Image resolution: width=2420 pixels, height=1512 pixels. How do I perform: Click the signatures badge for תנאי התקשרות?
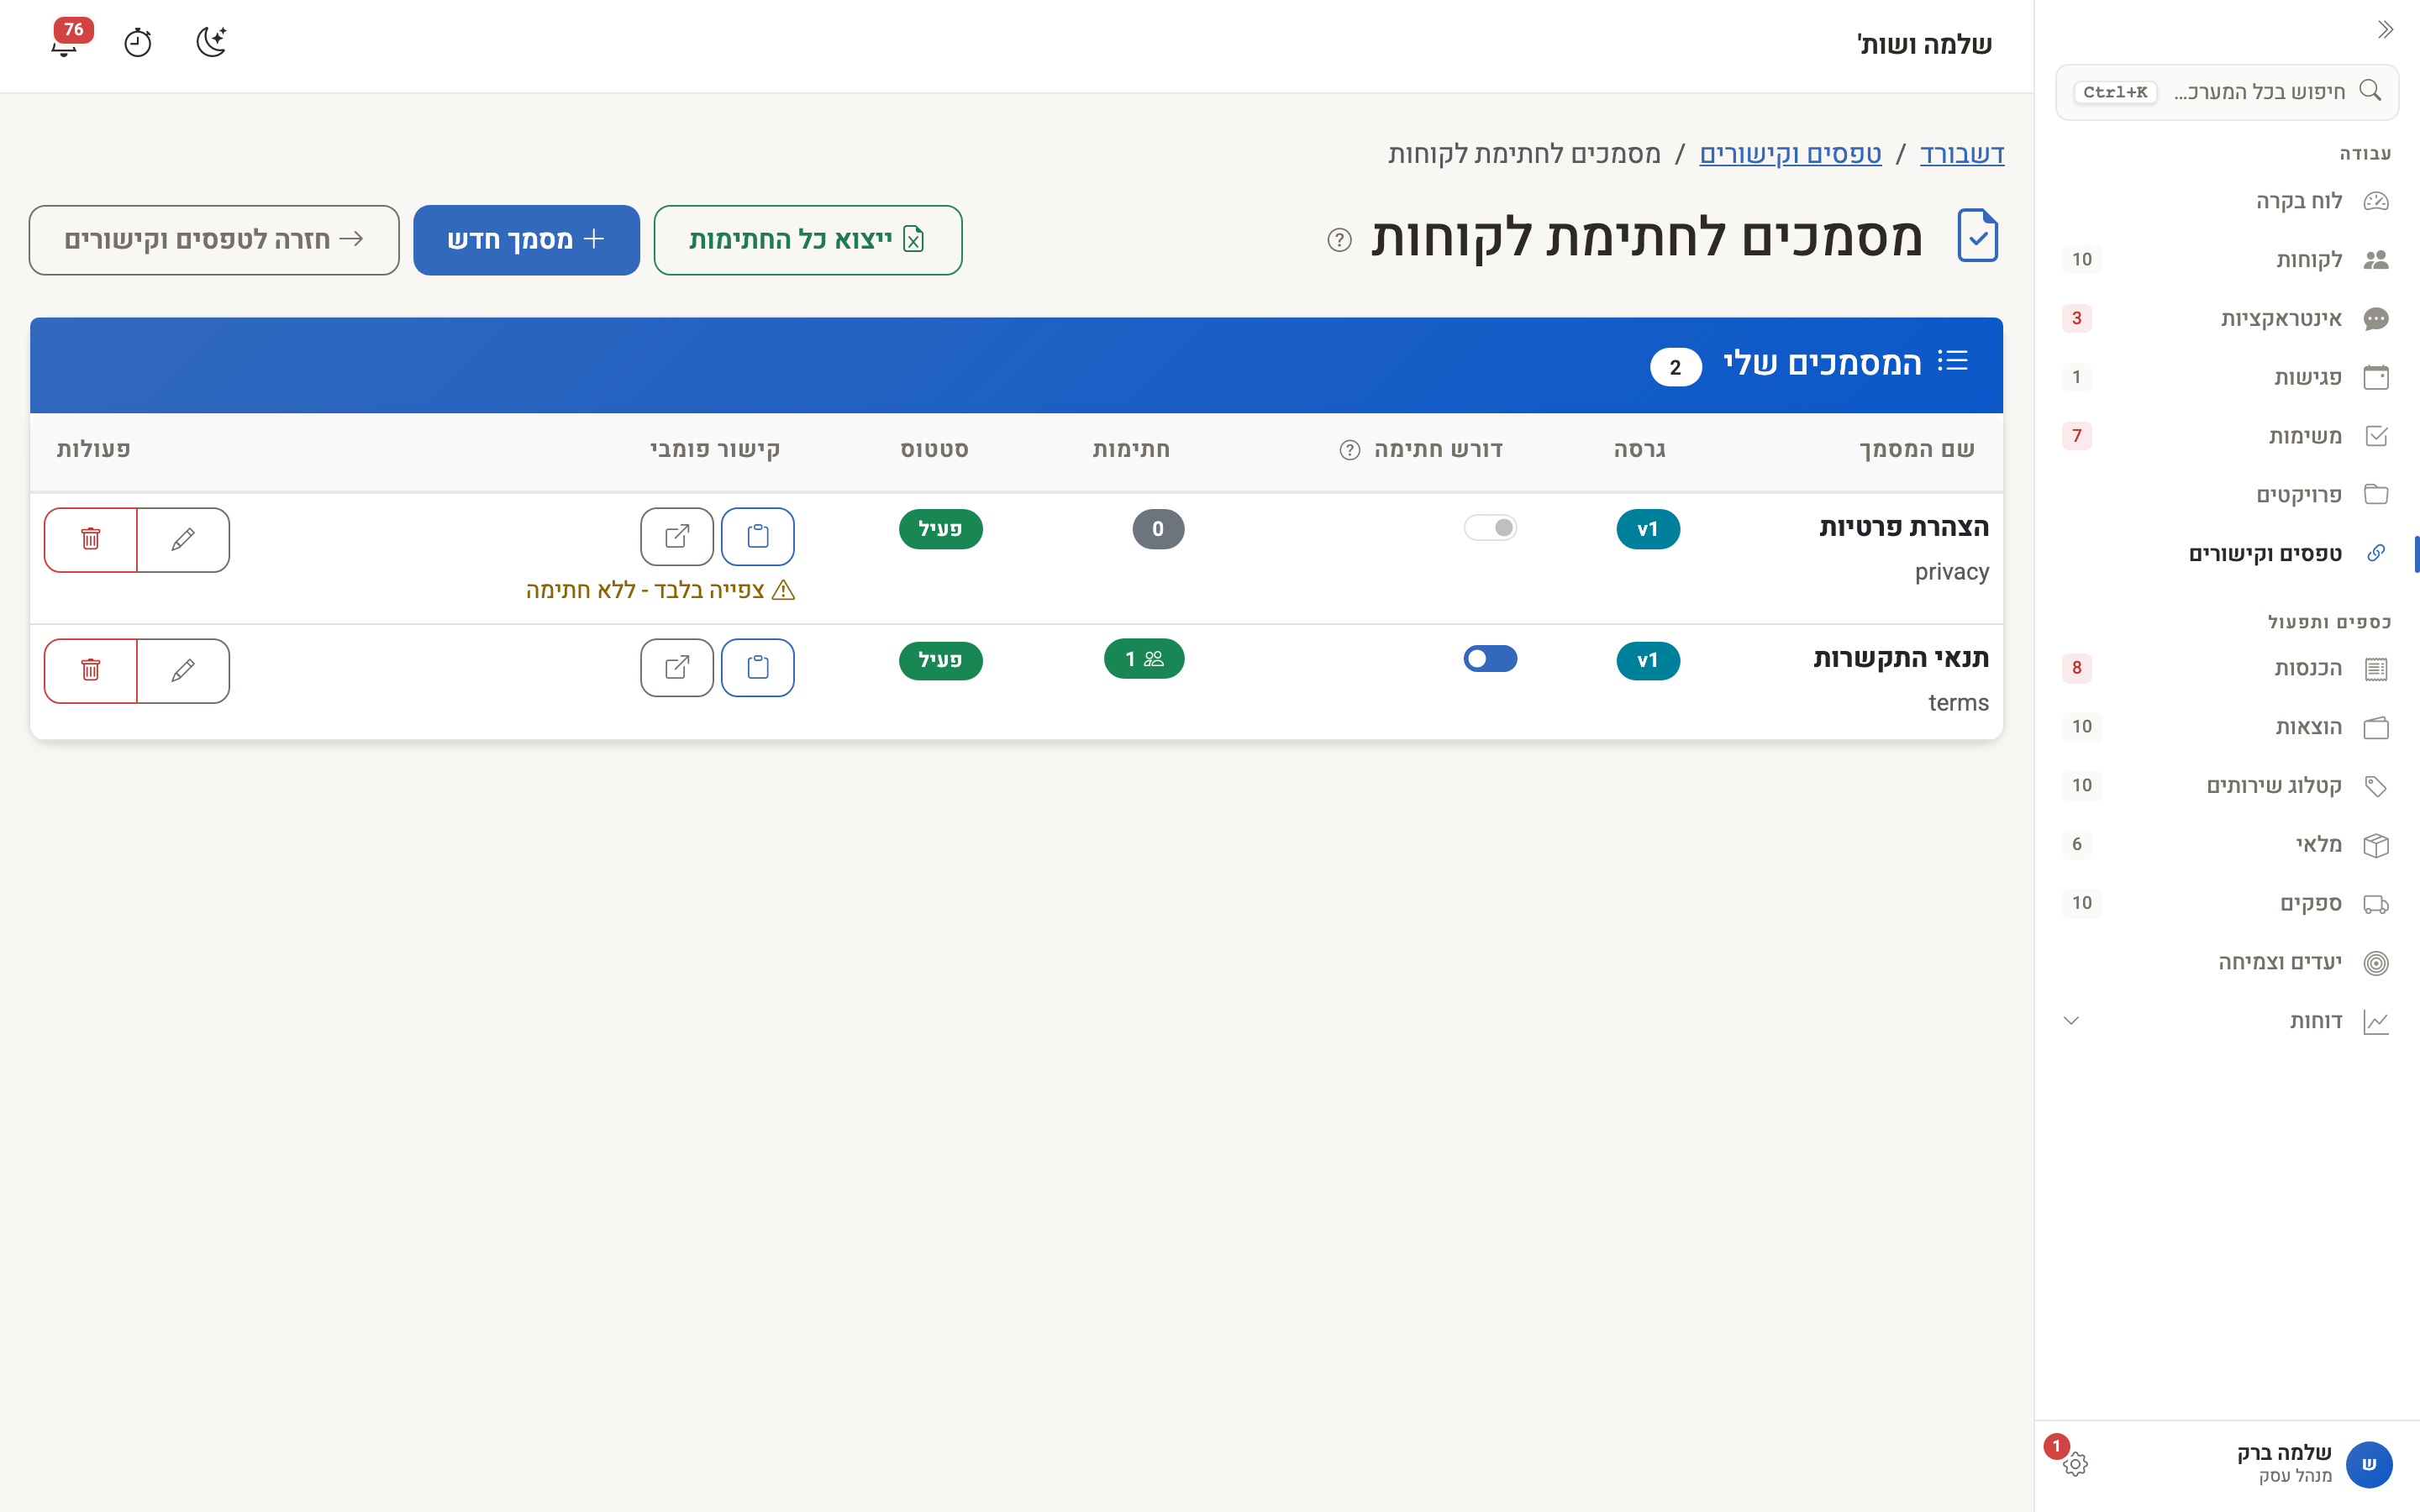1144,659
